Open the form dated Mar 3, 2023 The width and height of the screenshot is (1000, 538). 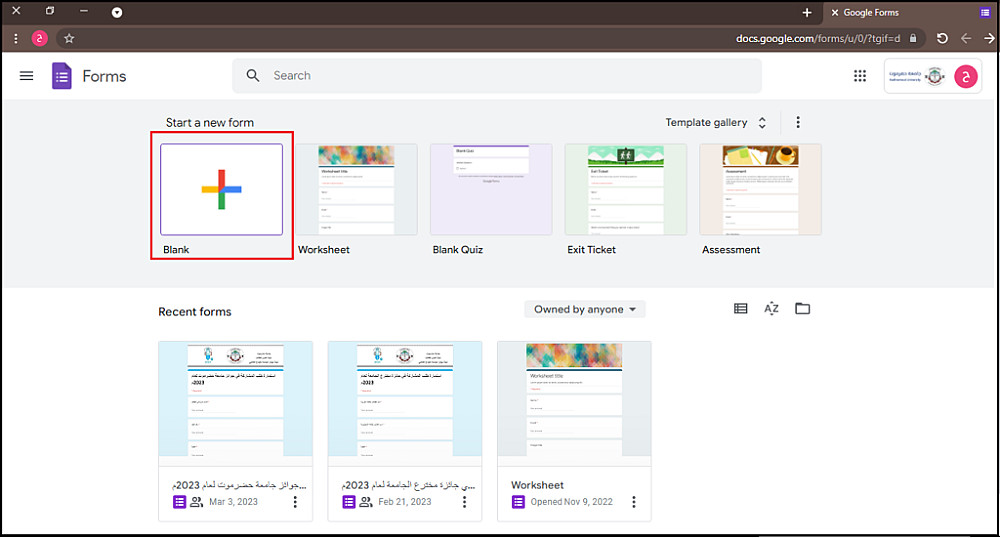pos(235,431)
